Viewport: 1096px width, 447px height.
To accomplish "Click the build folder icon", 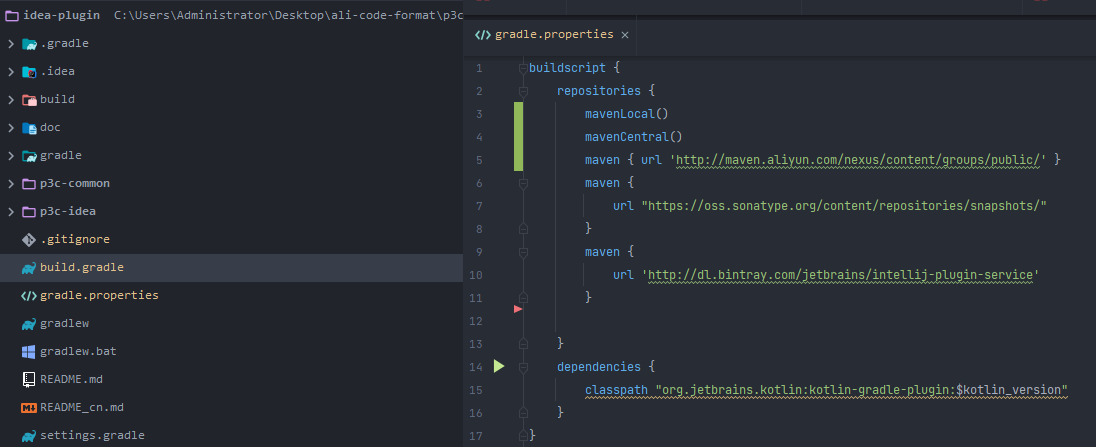I will click(x=29, y=100).
